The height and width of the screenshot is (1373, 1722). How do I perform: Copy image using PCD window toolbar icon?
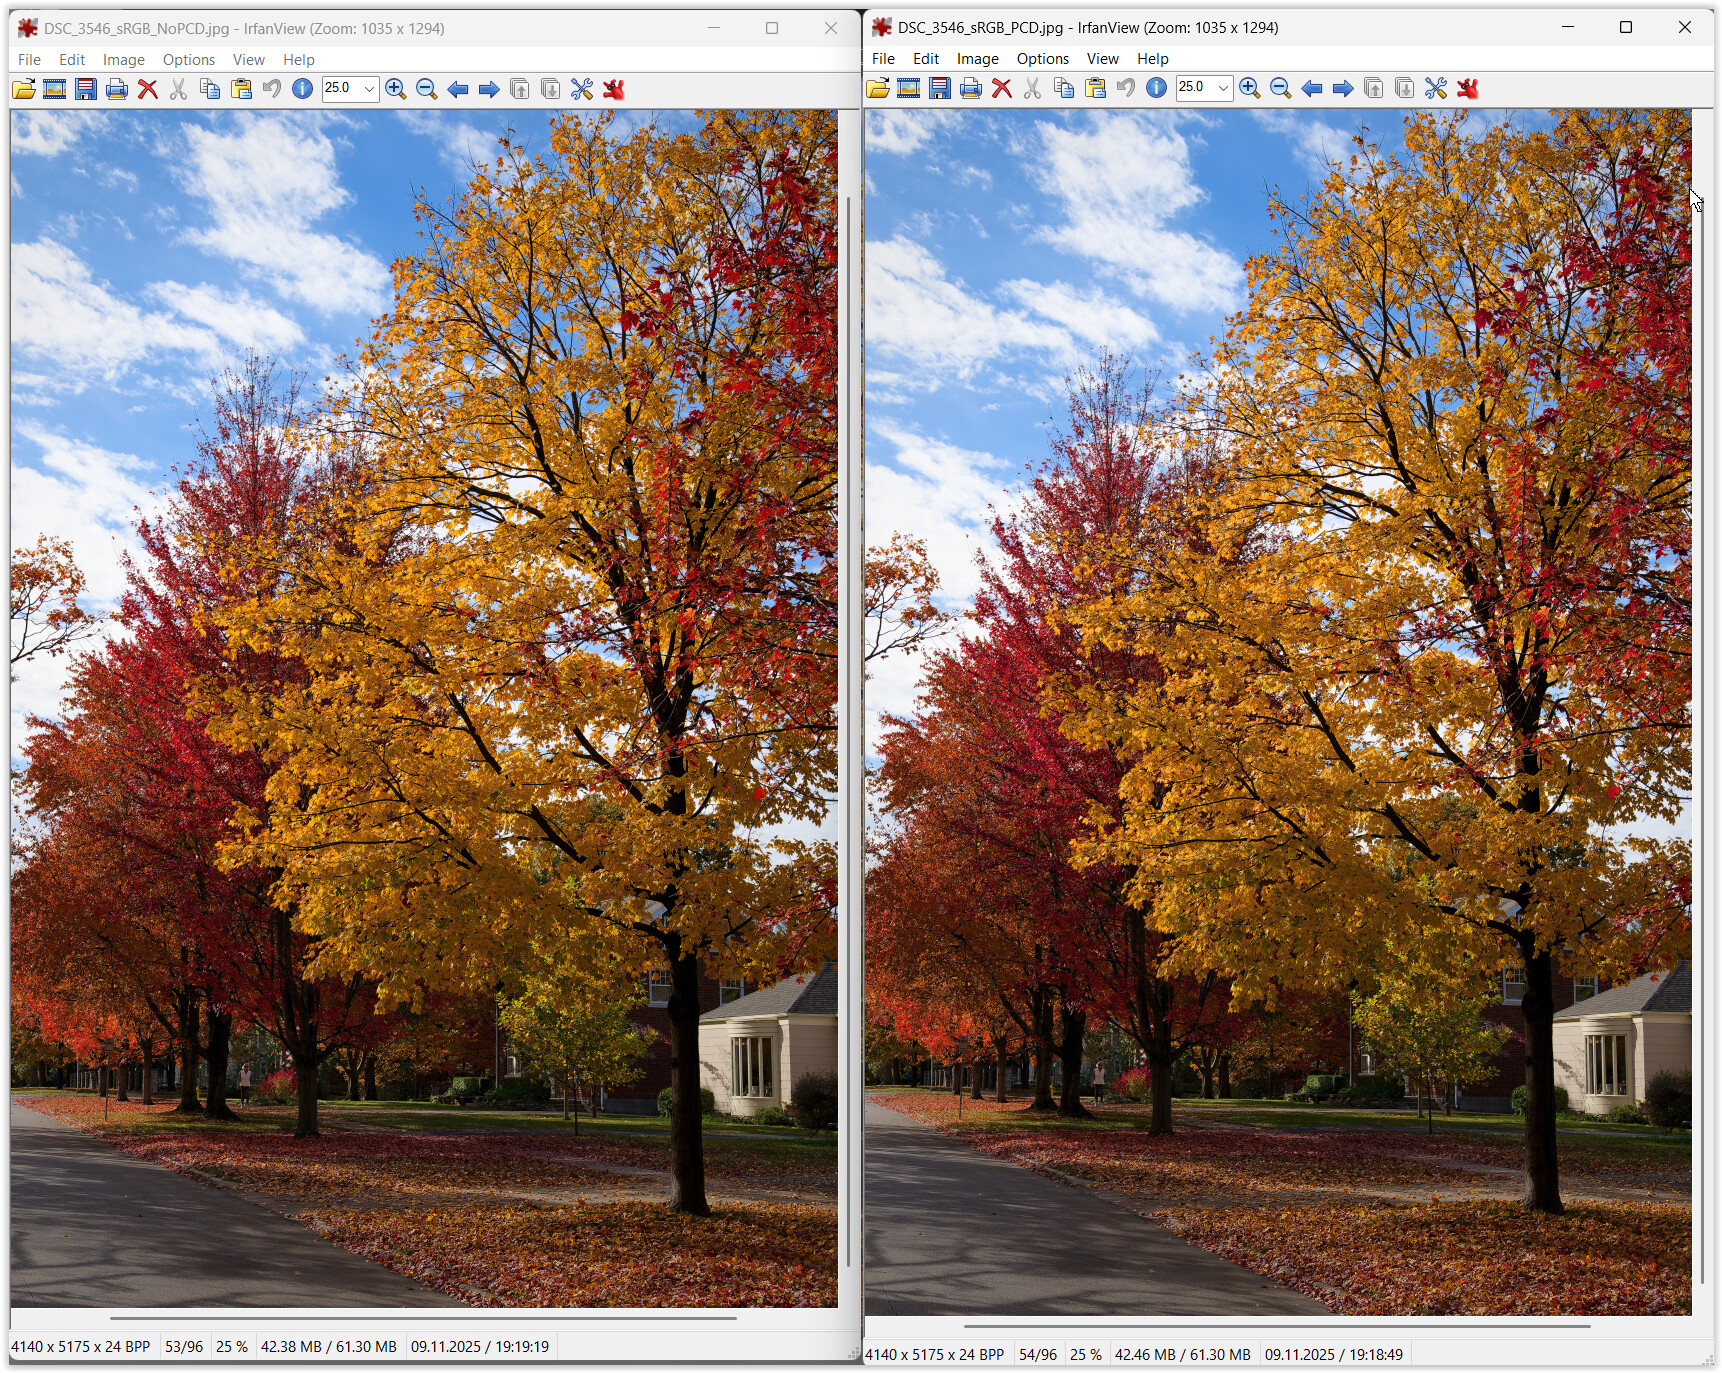1064,89
